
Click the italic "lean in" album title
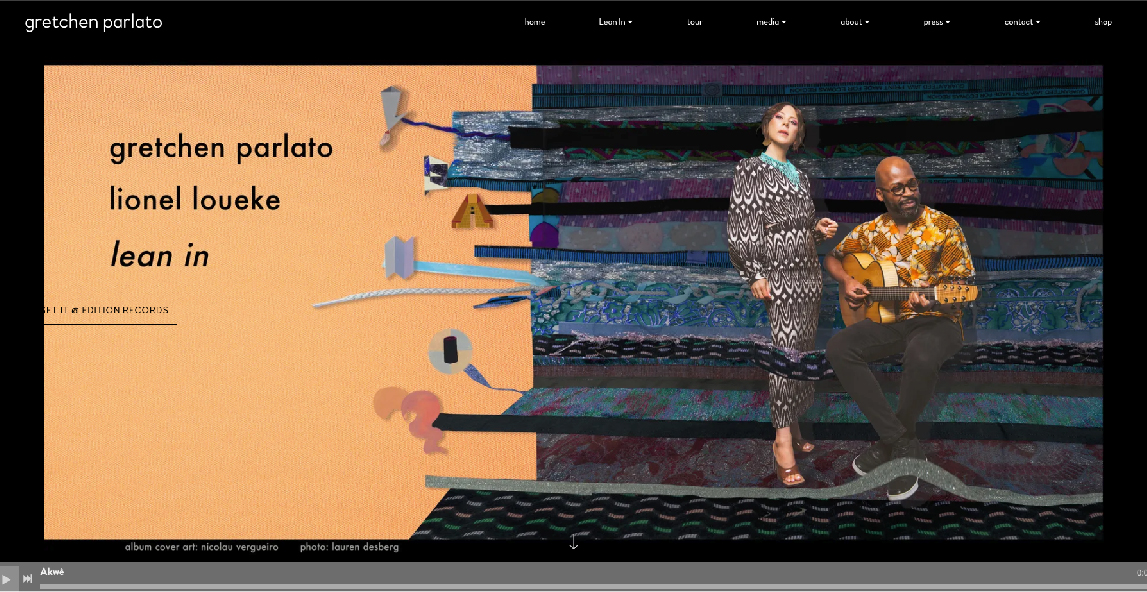[159, 255]
